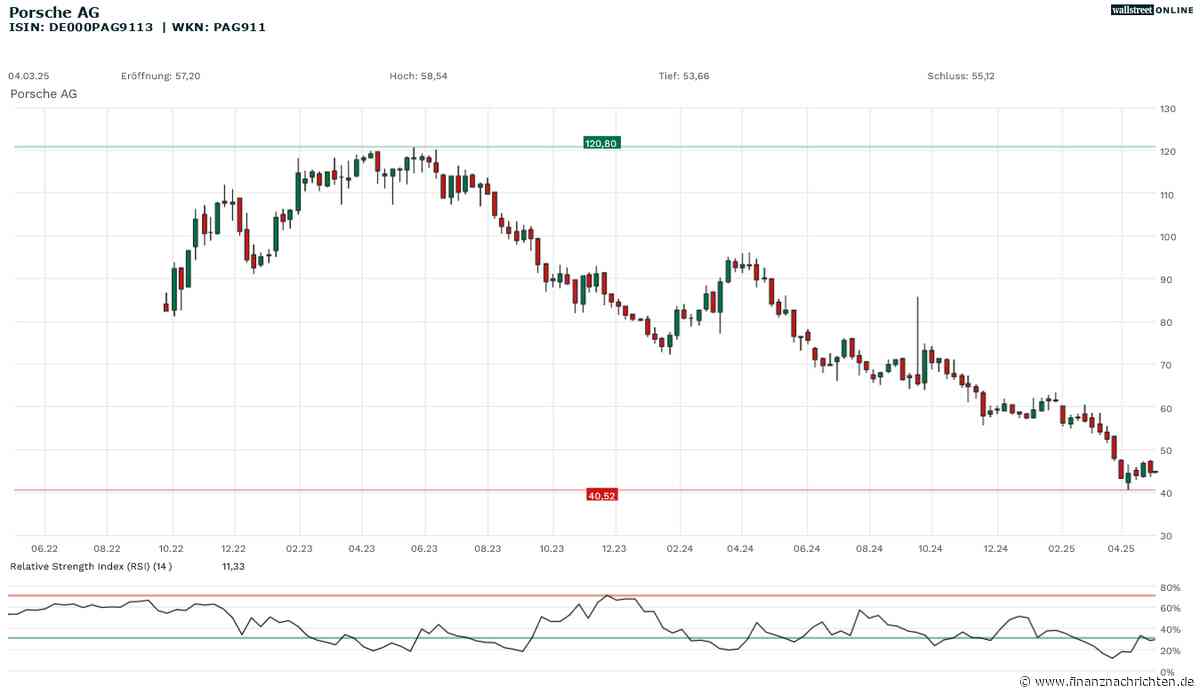Click the 60 price axis label
This screenshot has height=696, width=1200.
pyautogui.click(x=1165, y=408)
